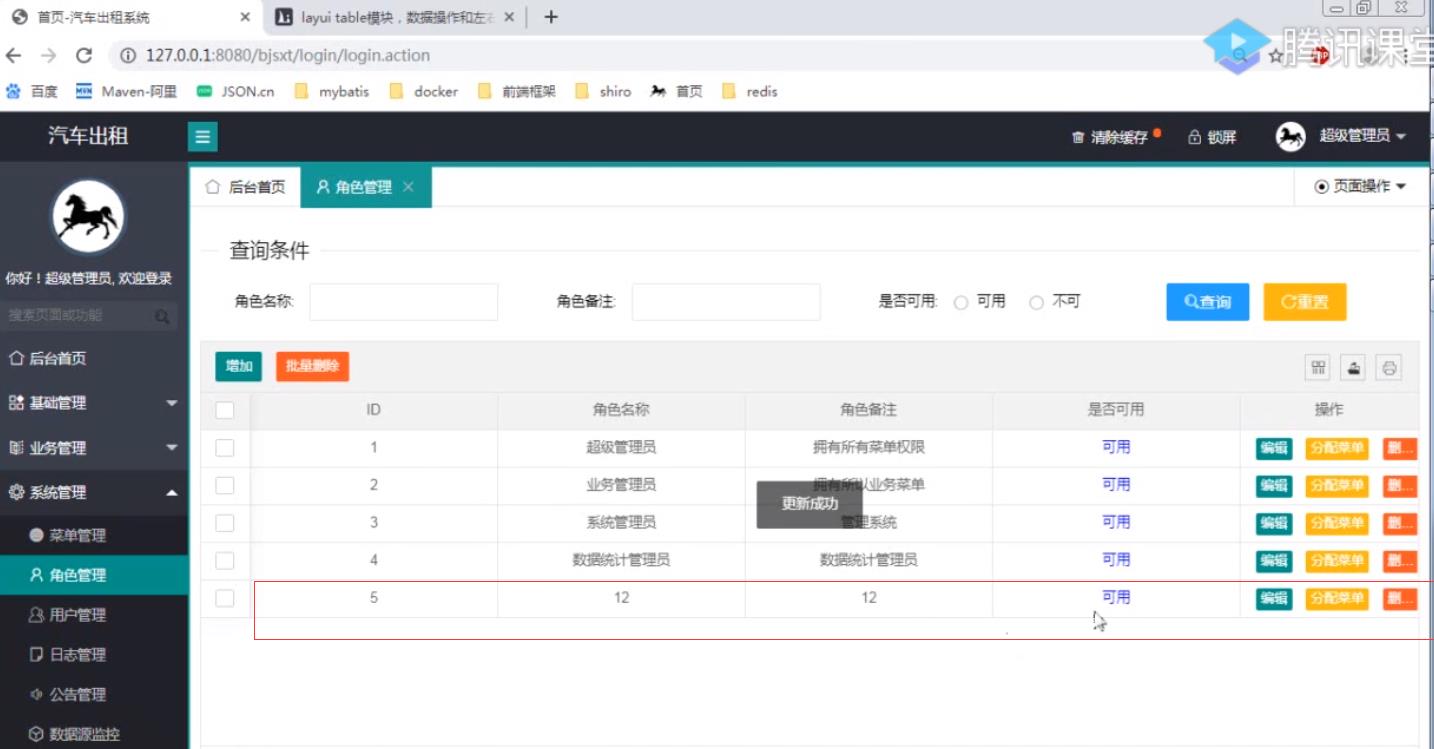
Task: Select the 不可 radio button
Action: coord(1036,302)
